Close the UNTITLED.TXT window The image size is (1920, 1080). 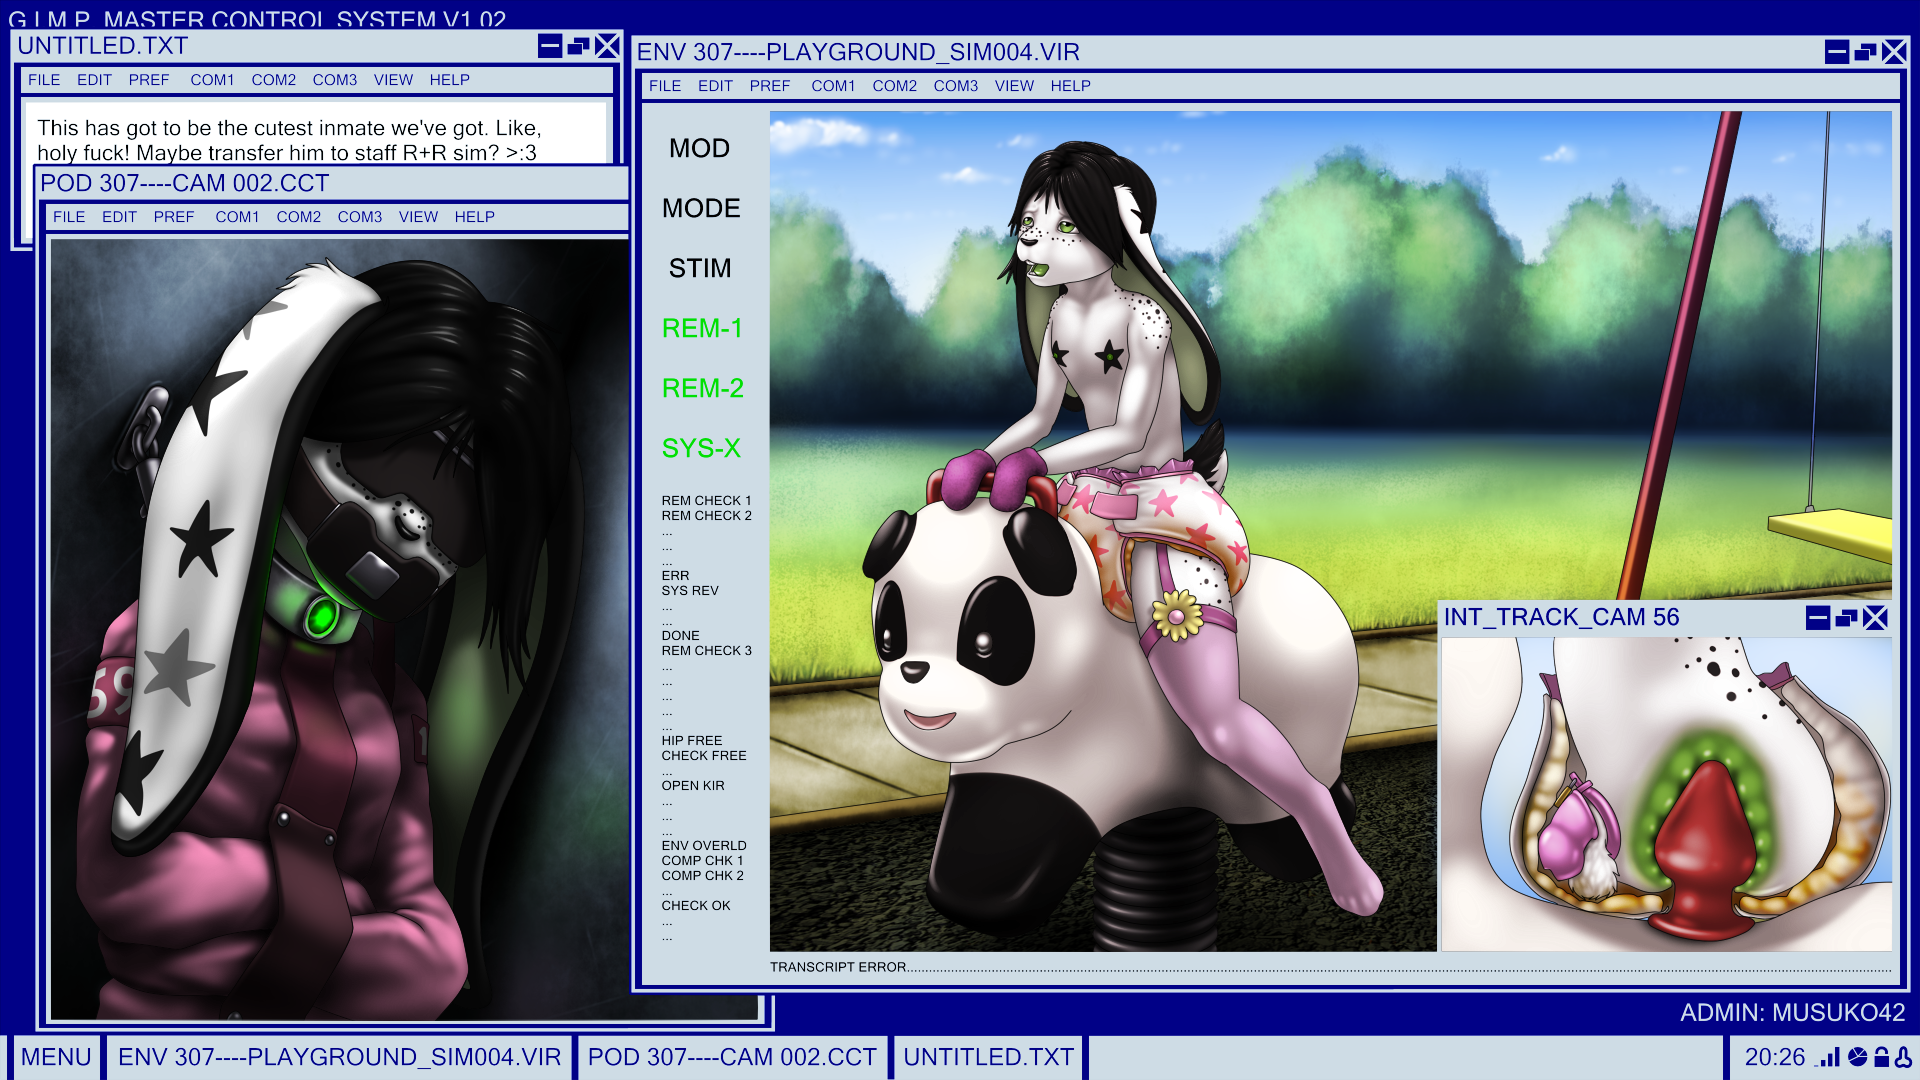click(607, 46)
